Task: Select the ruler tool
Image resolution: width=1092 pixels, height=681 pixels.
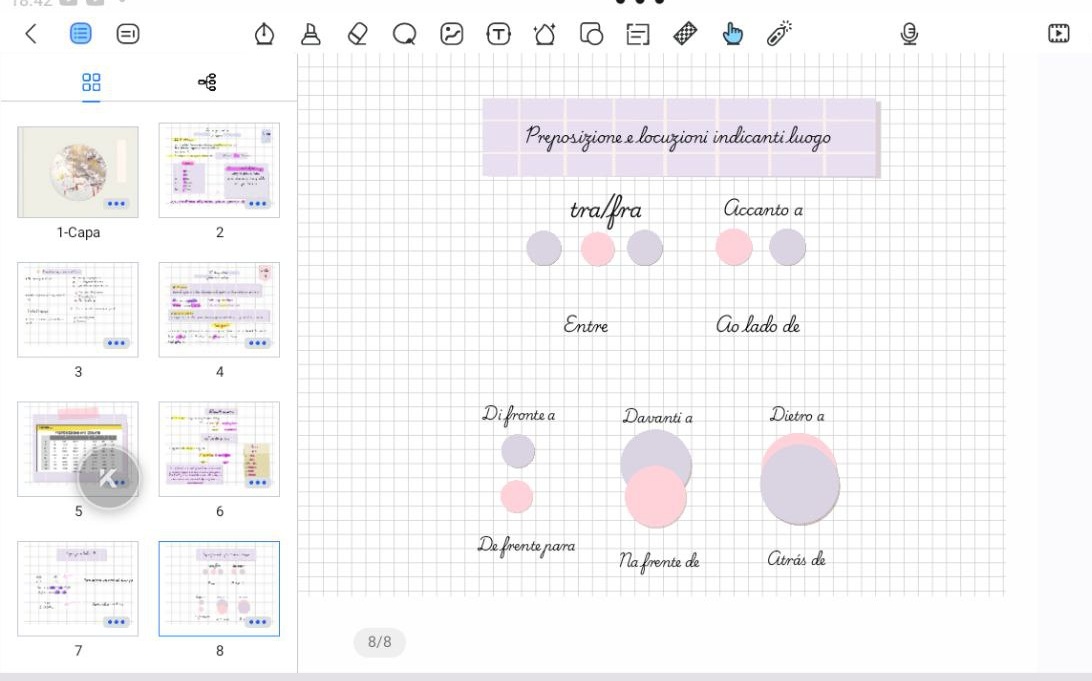Action: 685,33
